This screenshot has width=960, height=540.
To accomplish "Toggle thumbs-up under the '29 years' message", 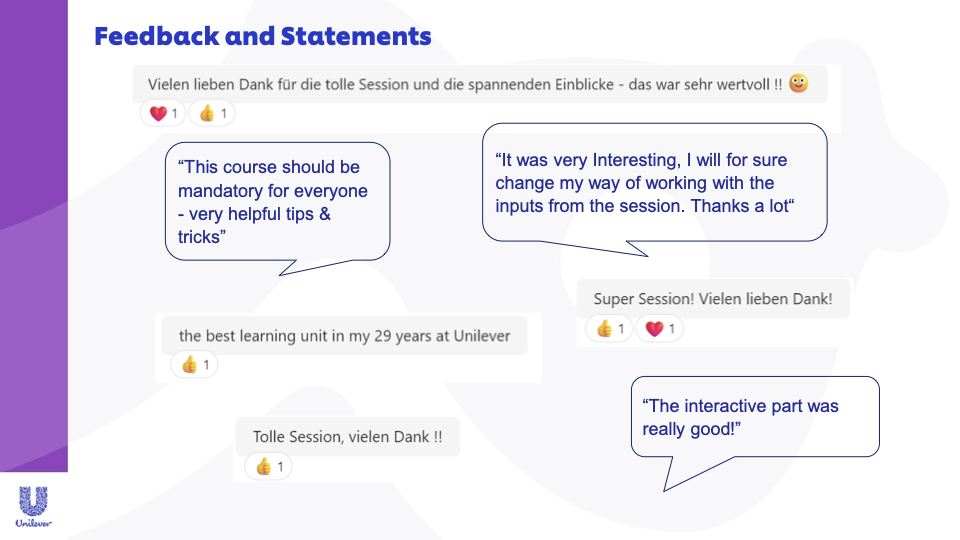I will [194, 365].
